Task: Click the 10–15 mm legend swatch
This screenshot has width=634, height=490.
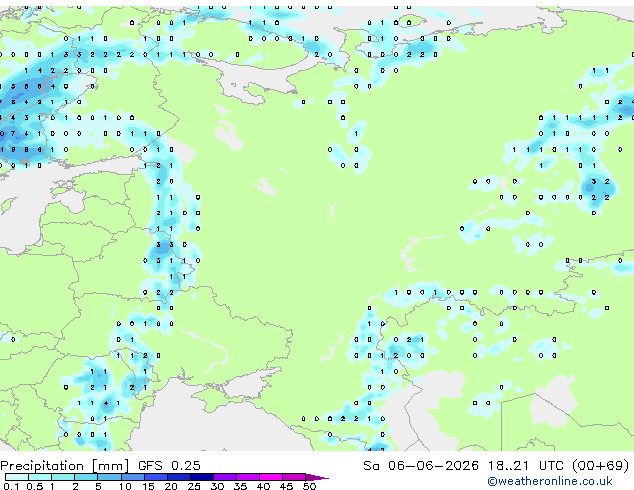Action: [133, 477]
